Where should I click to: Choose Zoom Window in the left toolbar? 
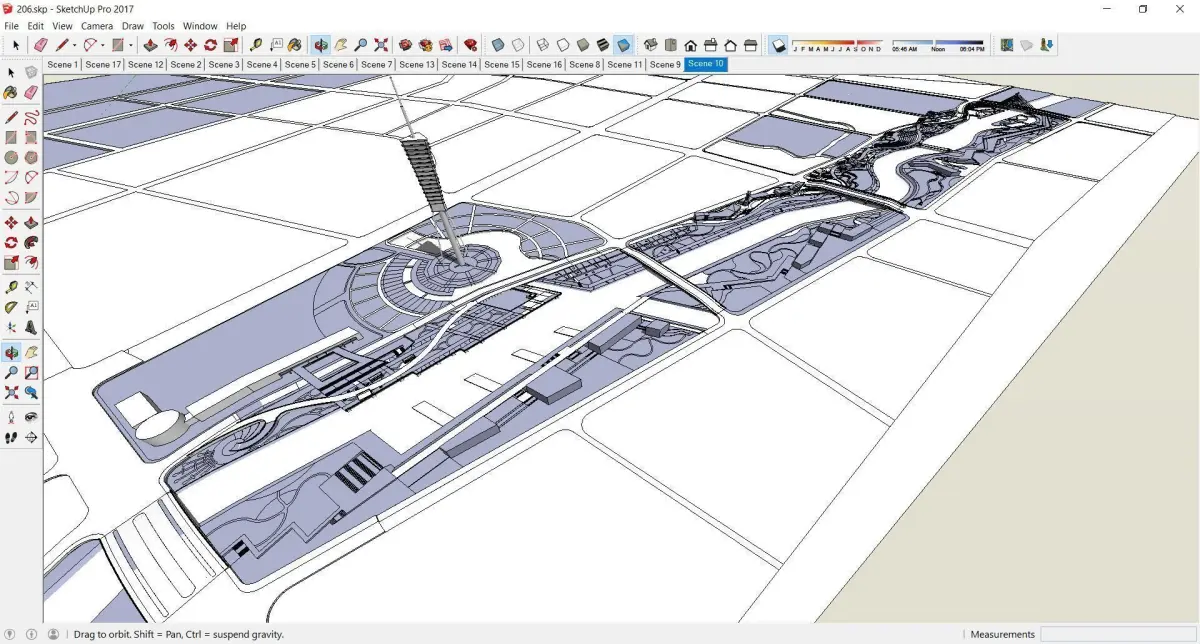(x=31, y=373)
